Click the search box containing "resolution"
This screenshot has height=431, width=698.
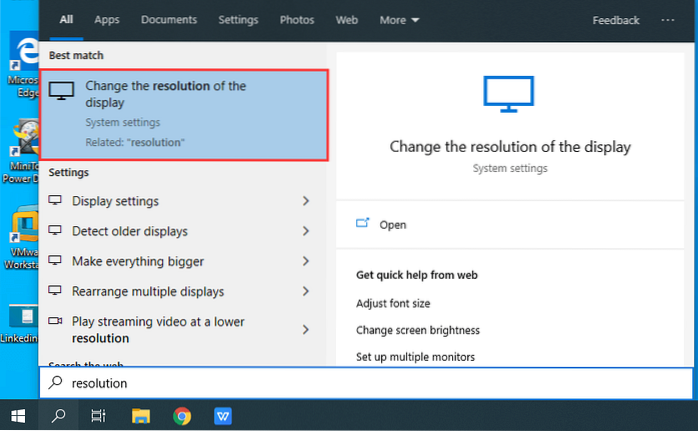tap(360, 383)
